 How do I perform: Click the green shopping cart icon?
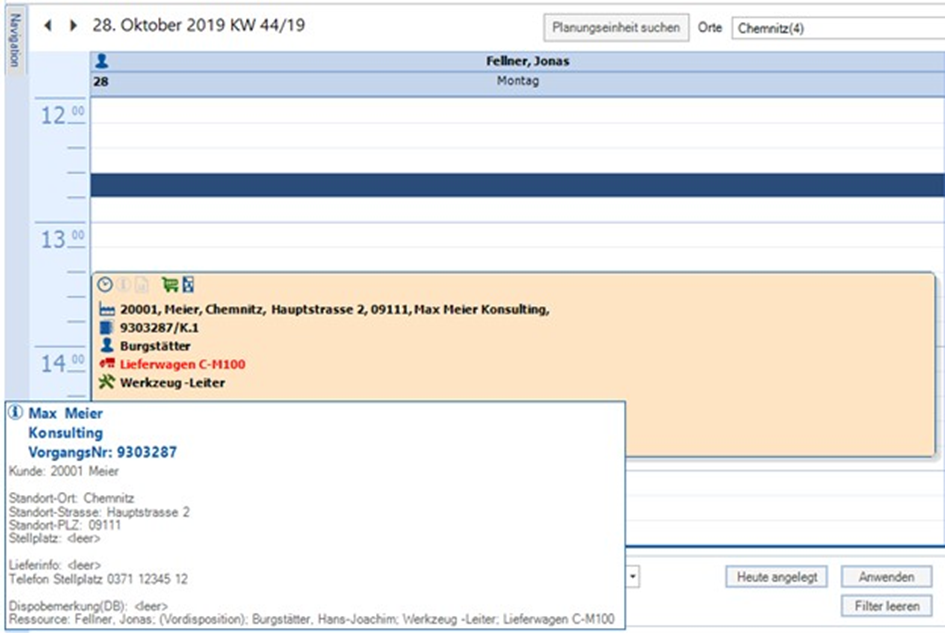click(170, 285)
